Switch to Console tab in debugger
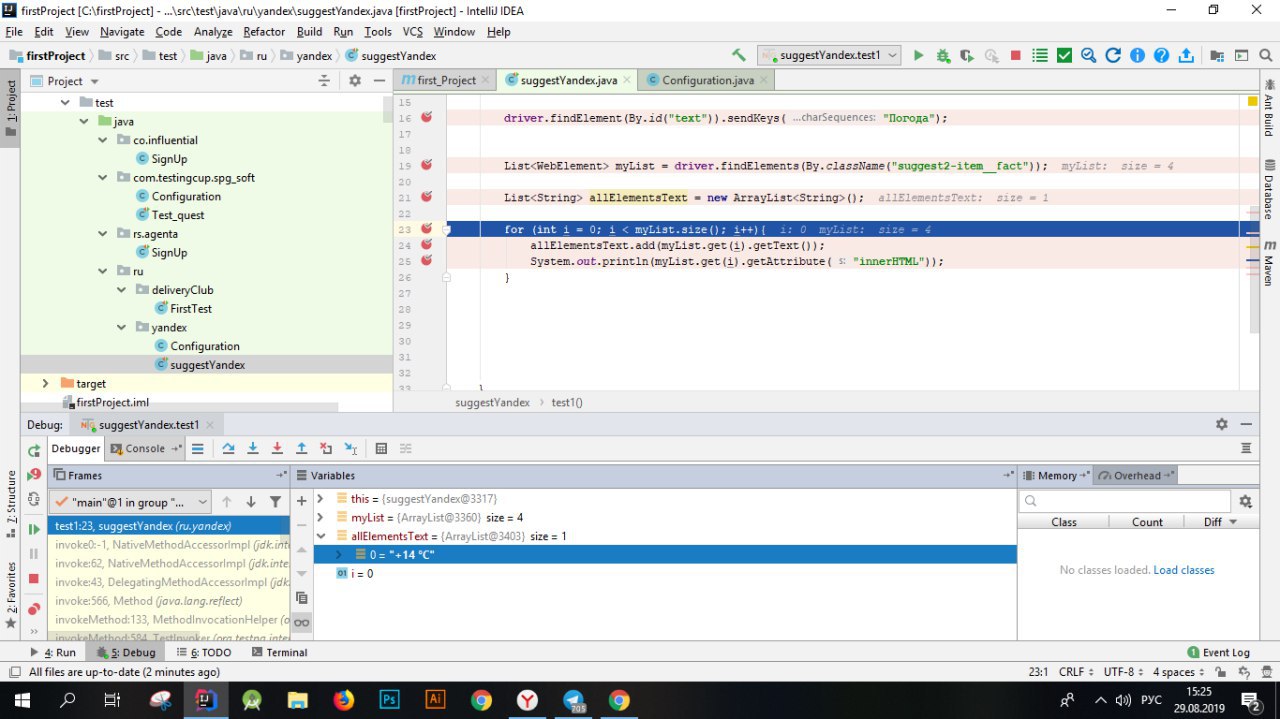The width and height of the screenshot is (1280, 719). point(145,449)
